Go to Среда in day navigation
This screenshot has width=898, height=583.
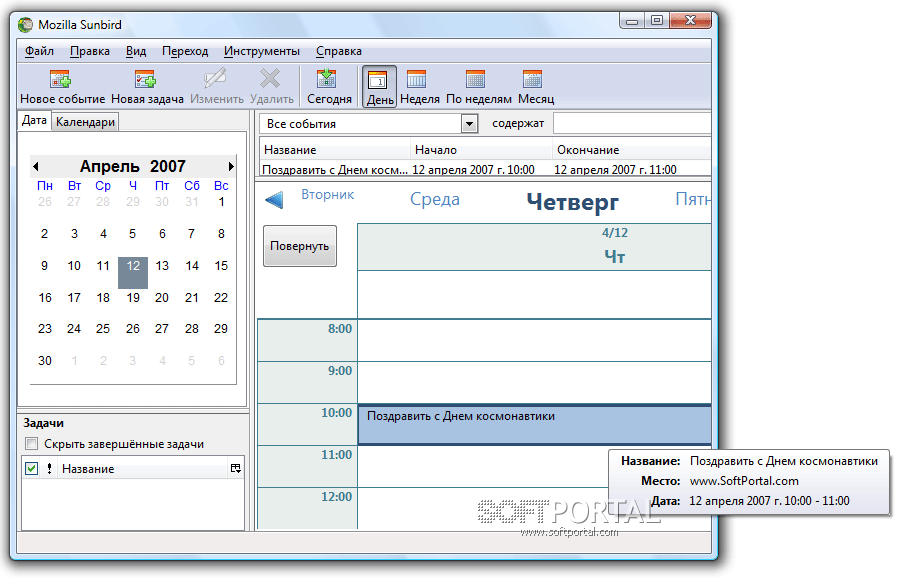point(435,199)
